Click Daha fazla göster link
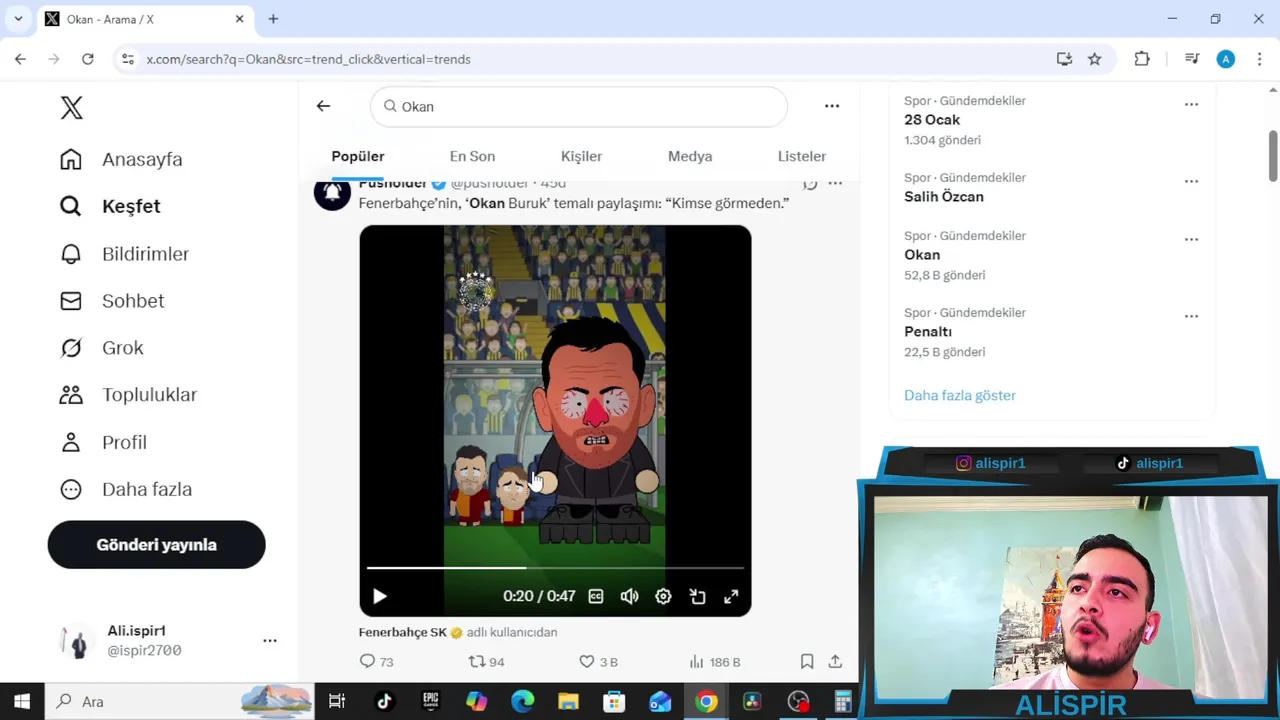1280x720 pixels. 960,395
